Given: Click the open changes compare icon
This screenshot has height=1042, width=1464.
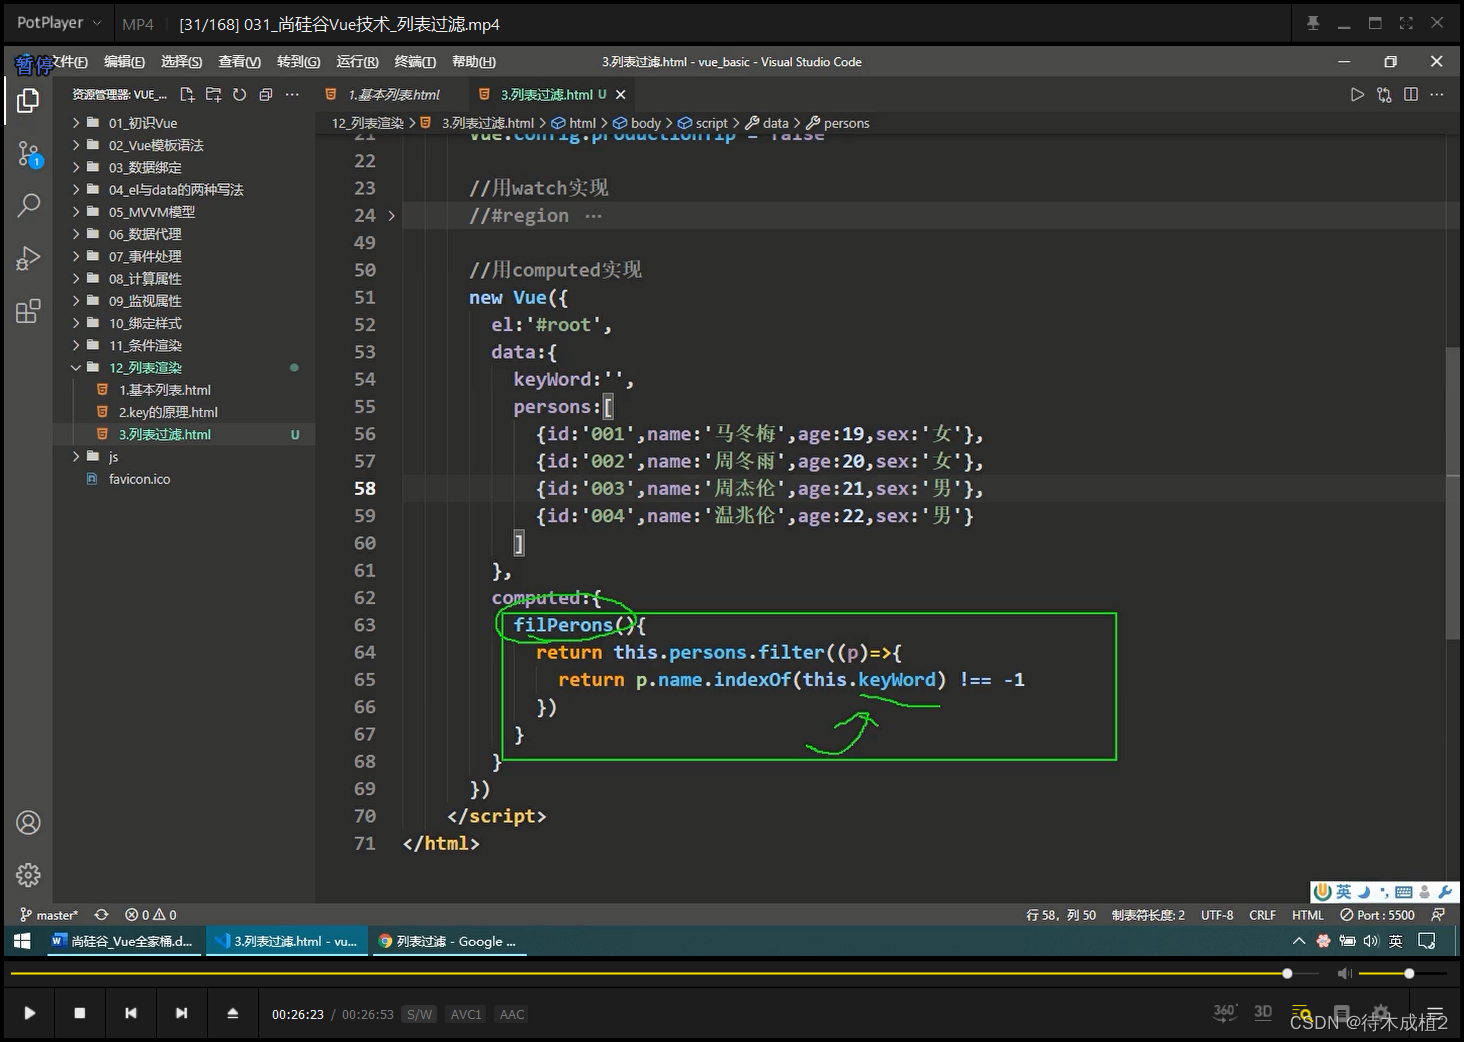Looking at the screenshot, I should (1384, 94).
